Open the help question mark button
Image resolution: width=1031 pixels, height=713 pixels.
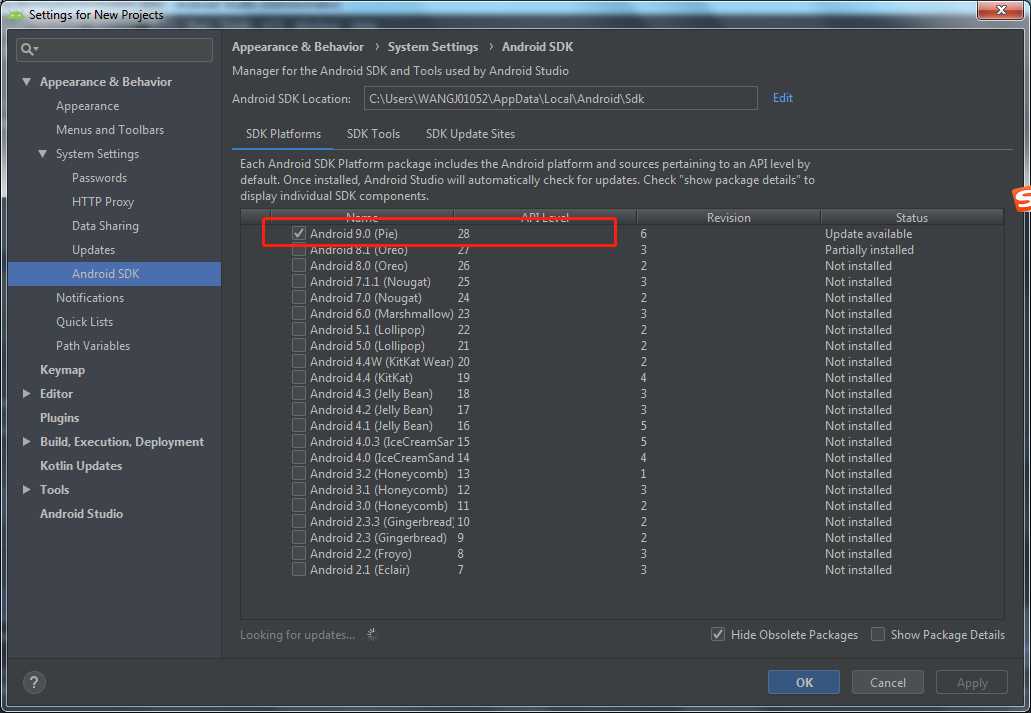point(34,682)
